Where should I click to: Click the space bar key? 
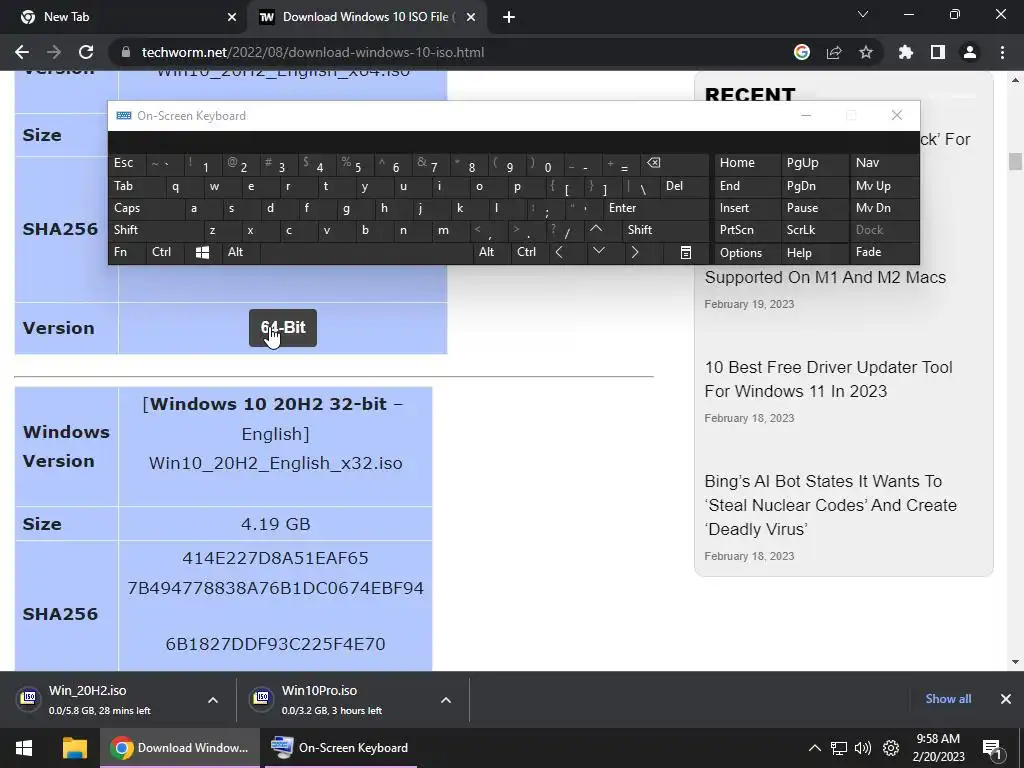click(x=367, y=253)
